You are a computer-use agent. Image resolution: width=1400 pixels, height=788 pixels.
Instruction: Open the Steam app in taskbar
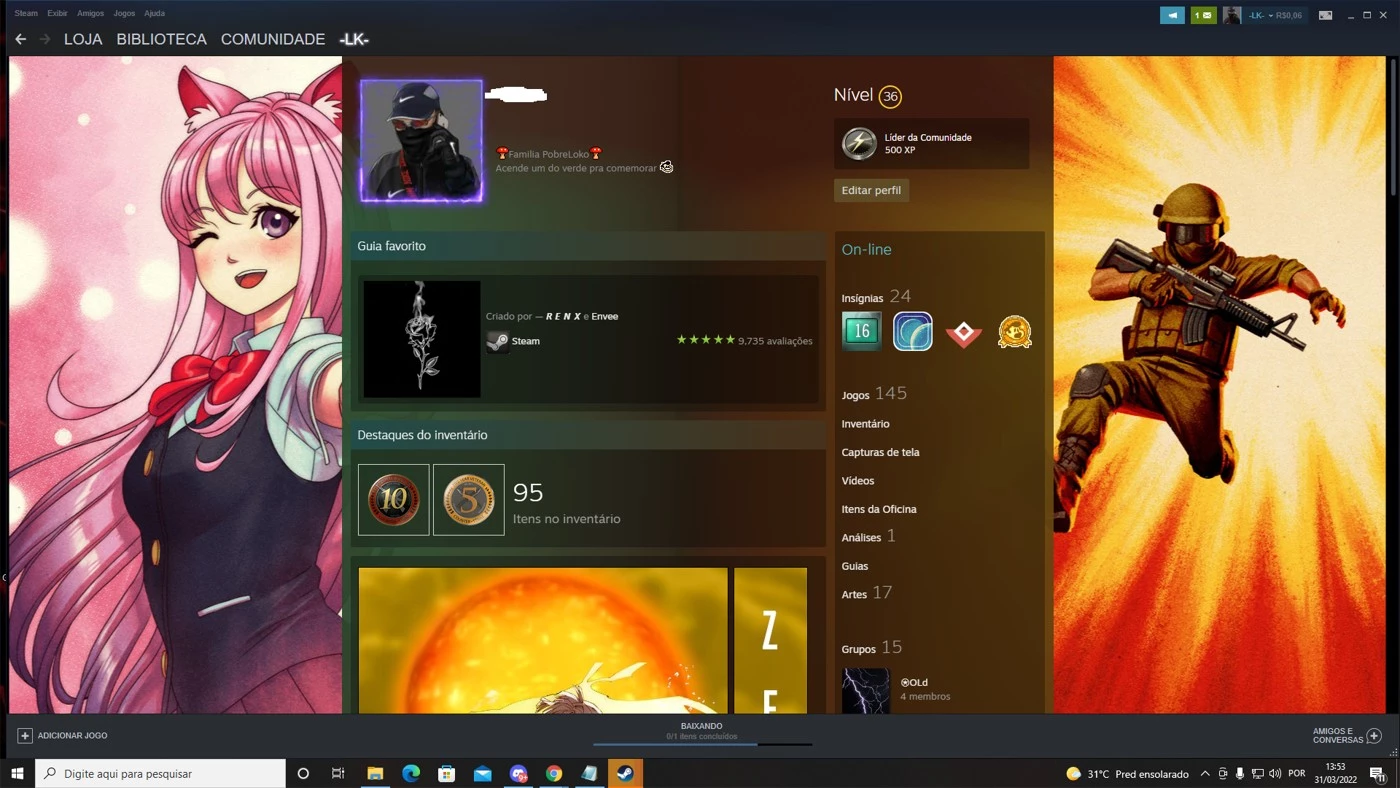click(x=625, y=773)
